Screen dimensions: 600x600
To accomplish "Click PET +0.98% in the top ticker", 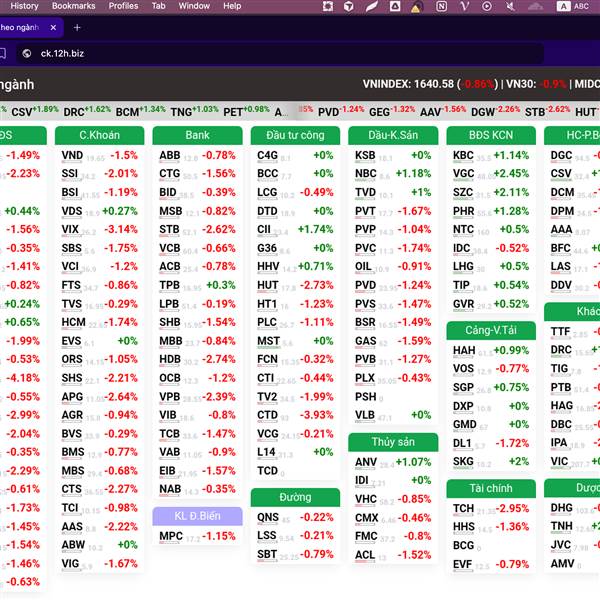I will pyautogui.click(x=246, y=111).
